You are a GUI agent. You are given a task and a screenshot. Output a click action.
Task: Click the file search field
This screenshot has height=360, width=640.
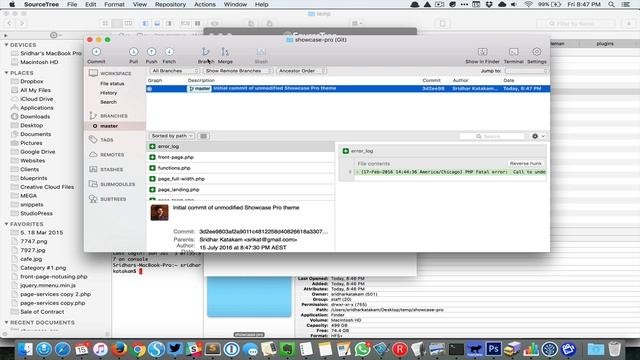point(492,136)
